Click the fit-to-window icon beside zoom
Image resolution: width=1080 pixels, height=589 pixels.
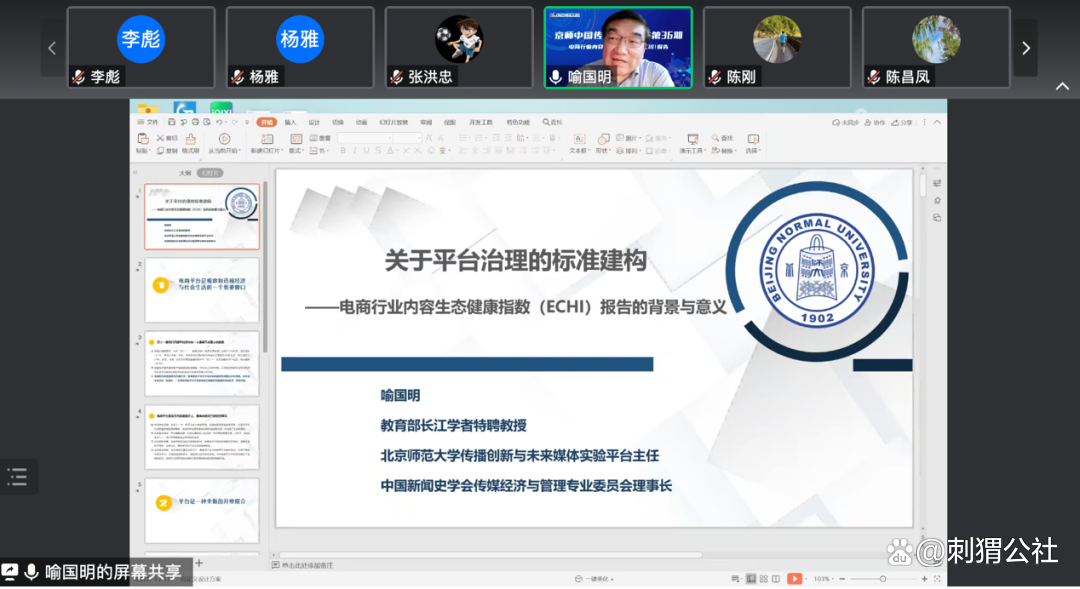[x=937, y=579]
